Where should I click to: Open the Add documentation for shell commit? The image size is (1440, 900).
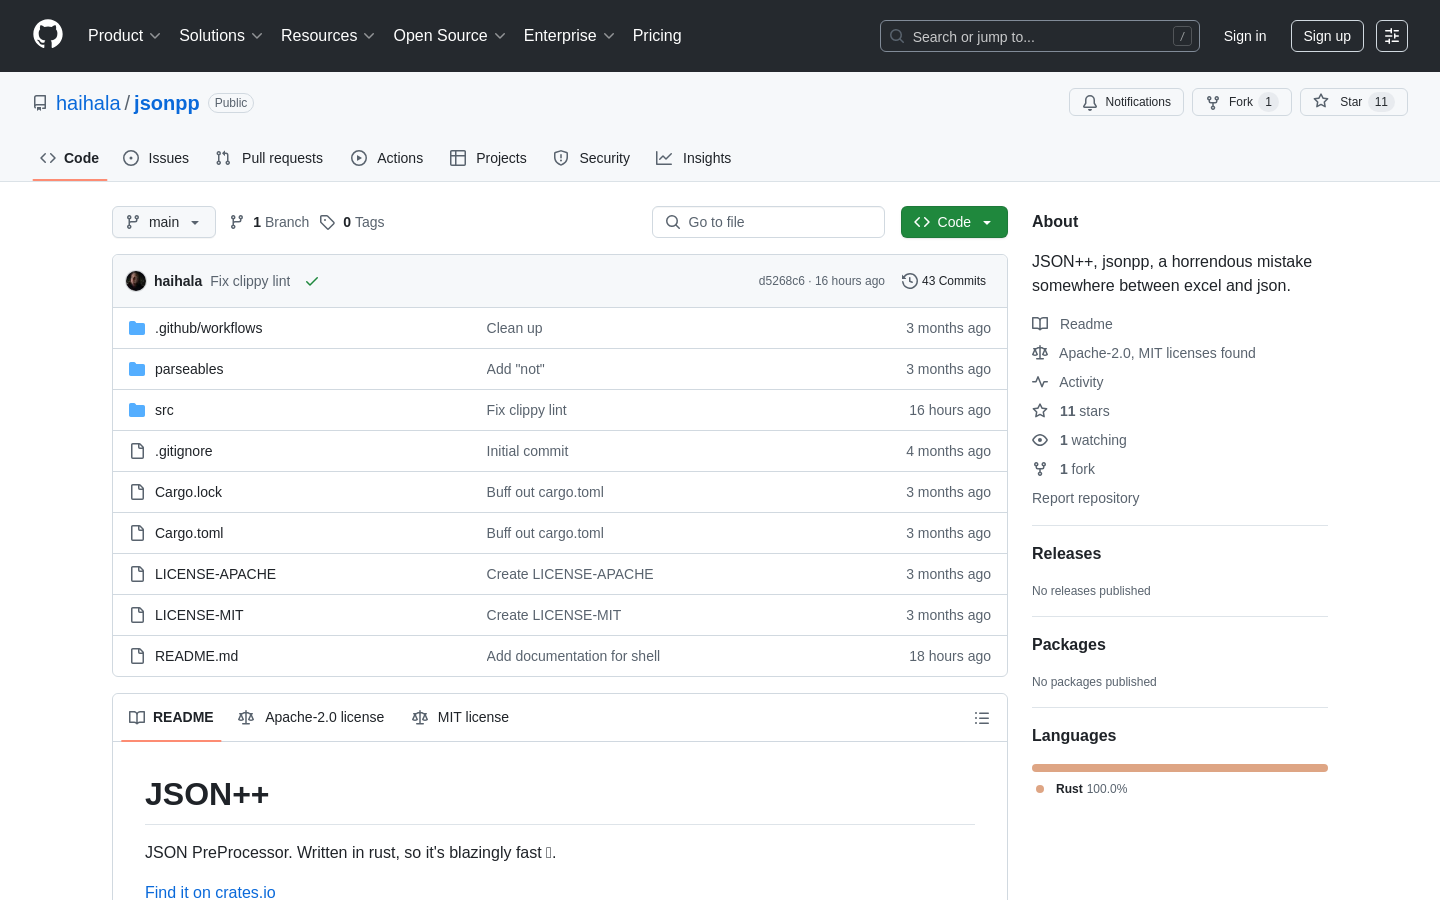tap(573, 656)
